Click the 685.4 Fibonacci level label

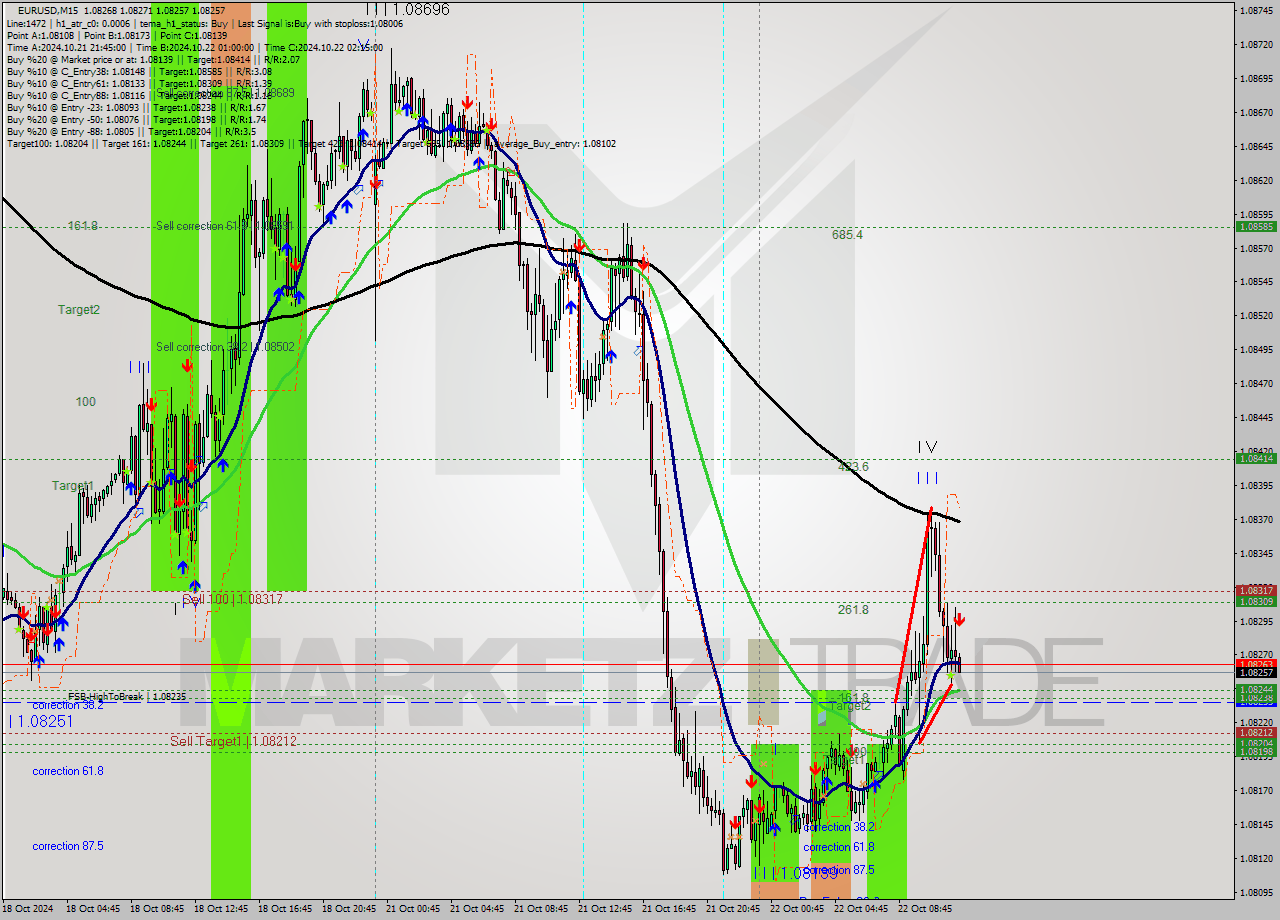847,235
